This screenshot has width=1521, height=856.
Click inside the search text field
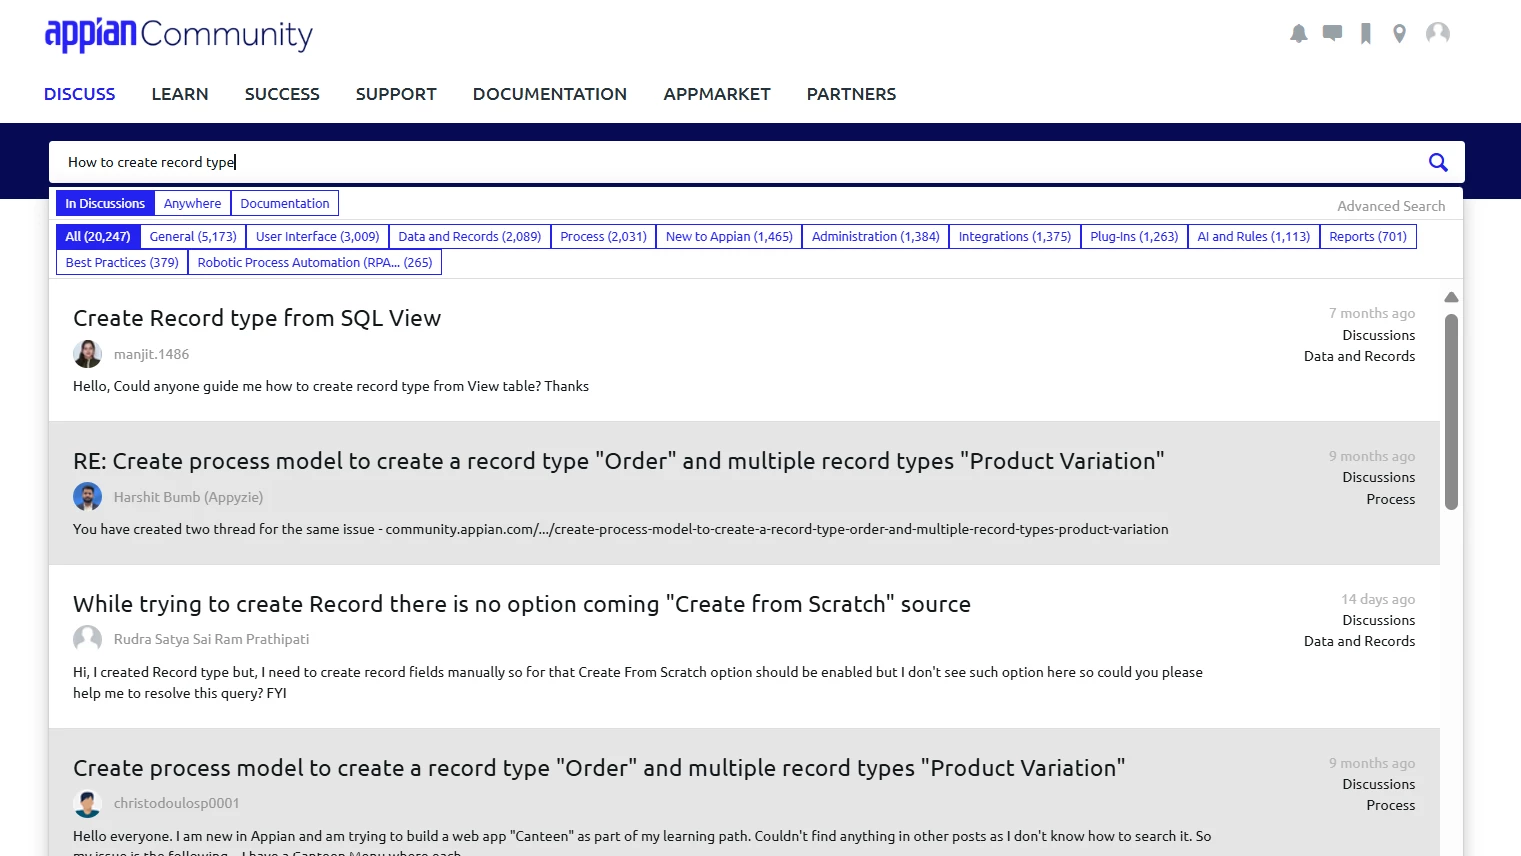tap(740, 162)
